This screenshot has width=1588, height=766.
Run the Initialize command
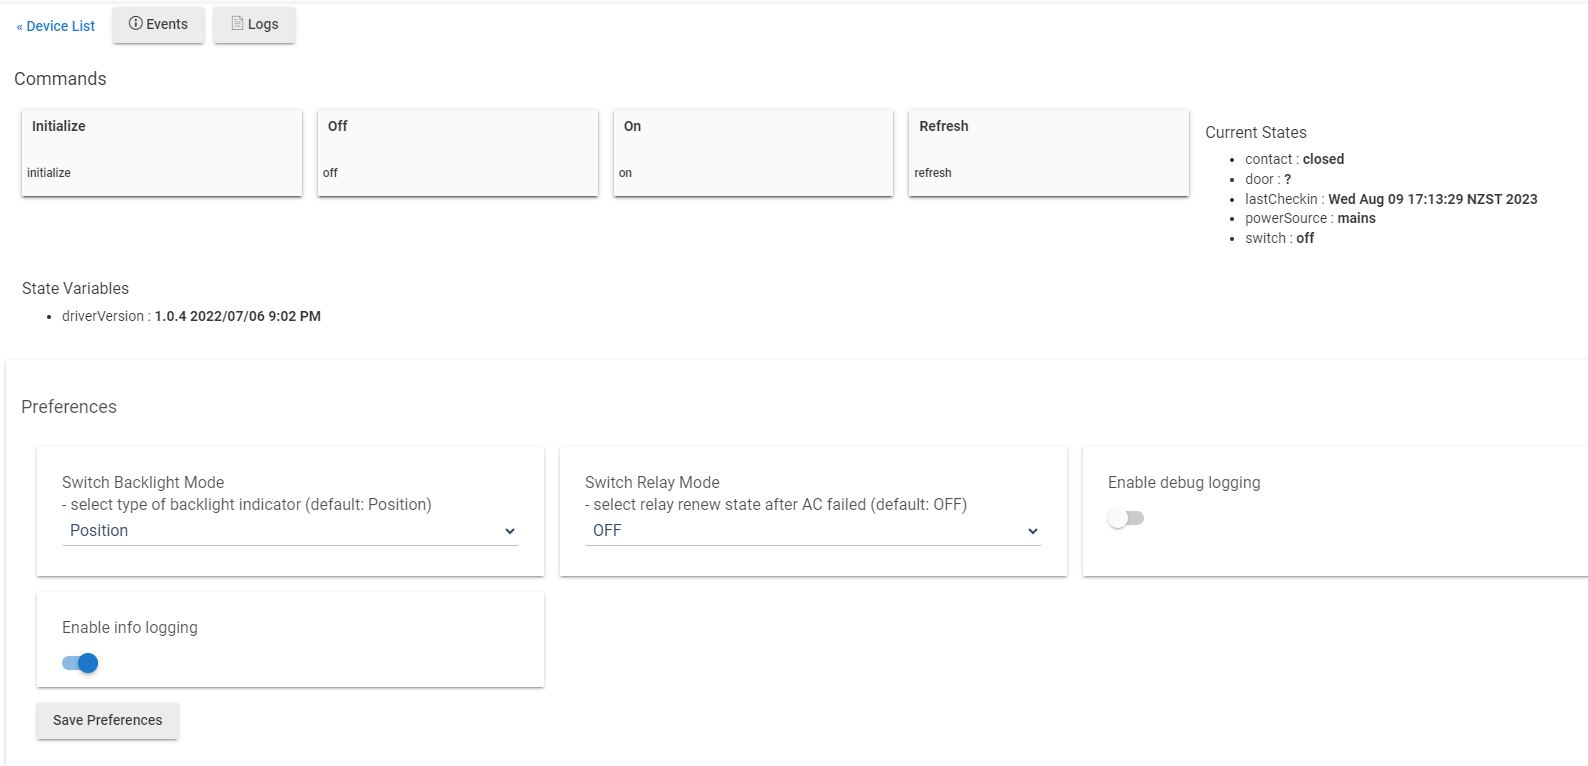(161, 152)
